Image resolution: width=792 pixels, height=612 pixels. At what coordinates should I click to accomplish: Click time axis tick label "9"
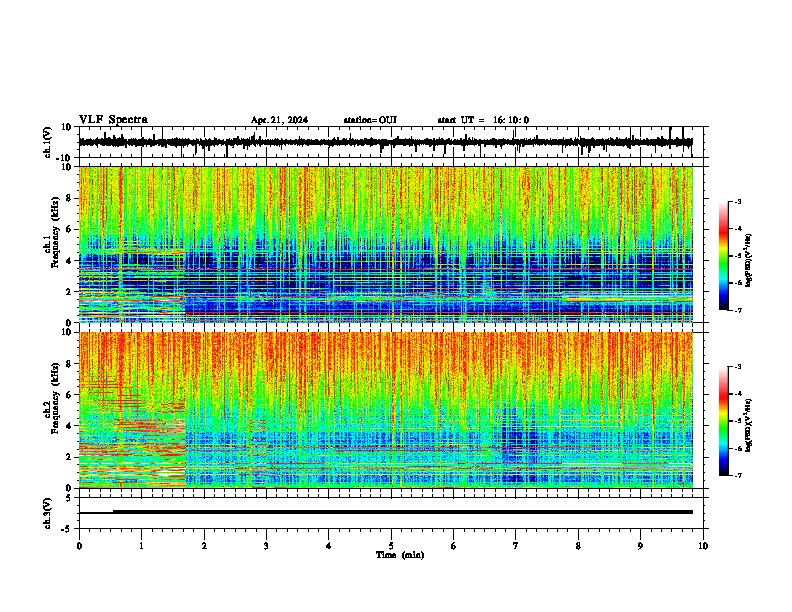click(x=640, y=546)
